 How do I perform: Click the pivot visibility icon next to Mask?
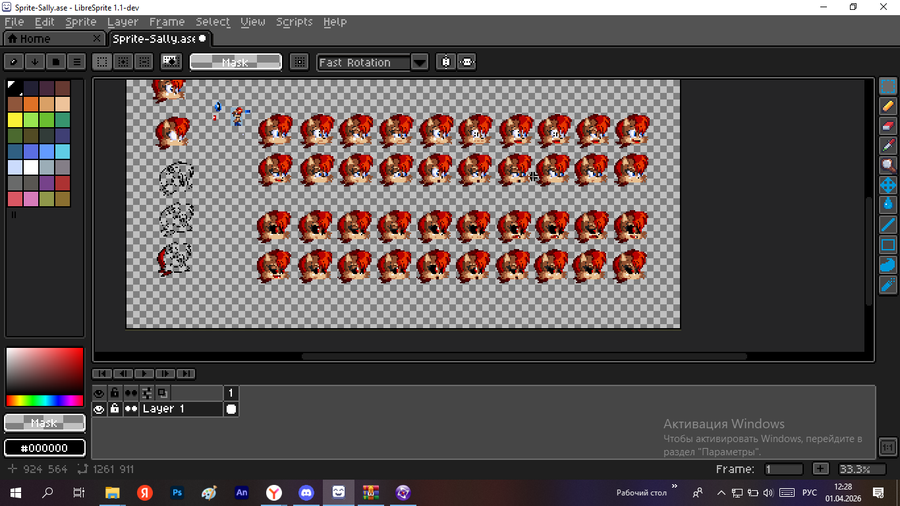(x=299, y=62)
